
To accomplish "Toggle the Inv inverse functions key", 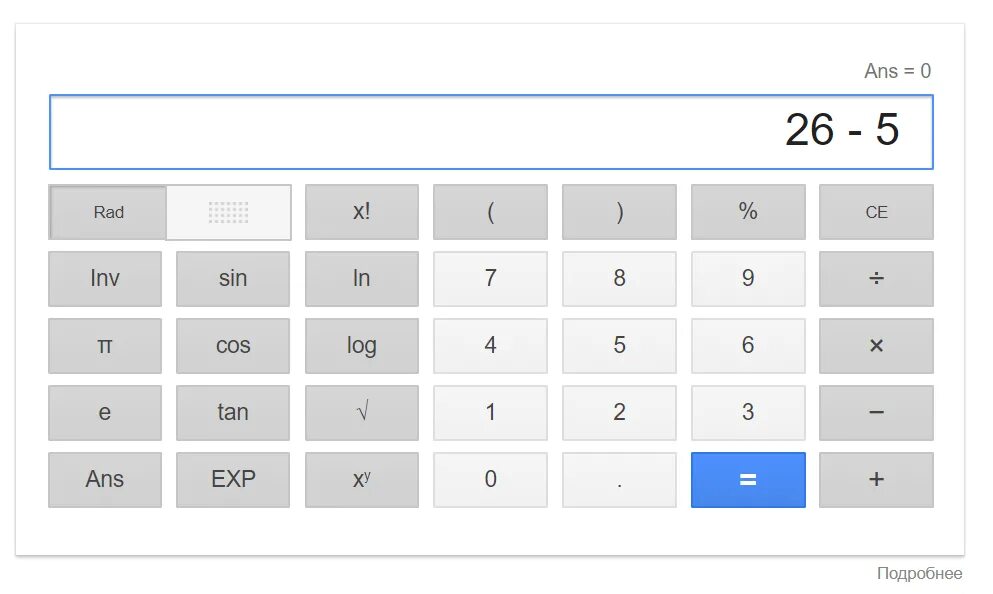I will 105,279.
